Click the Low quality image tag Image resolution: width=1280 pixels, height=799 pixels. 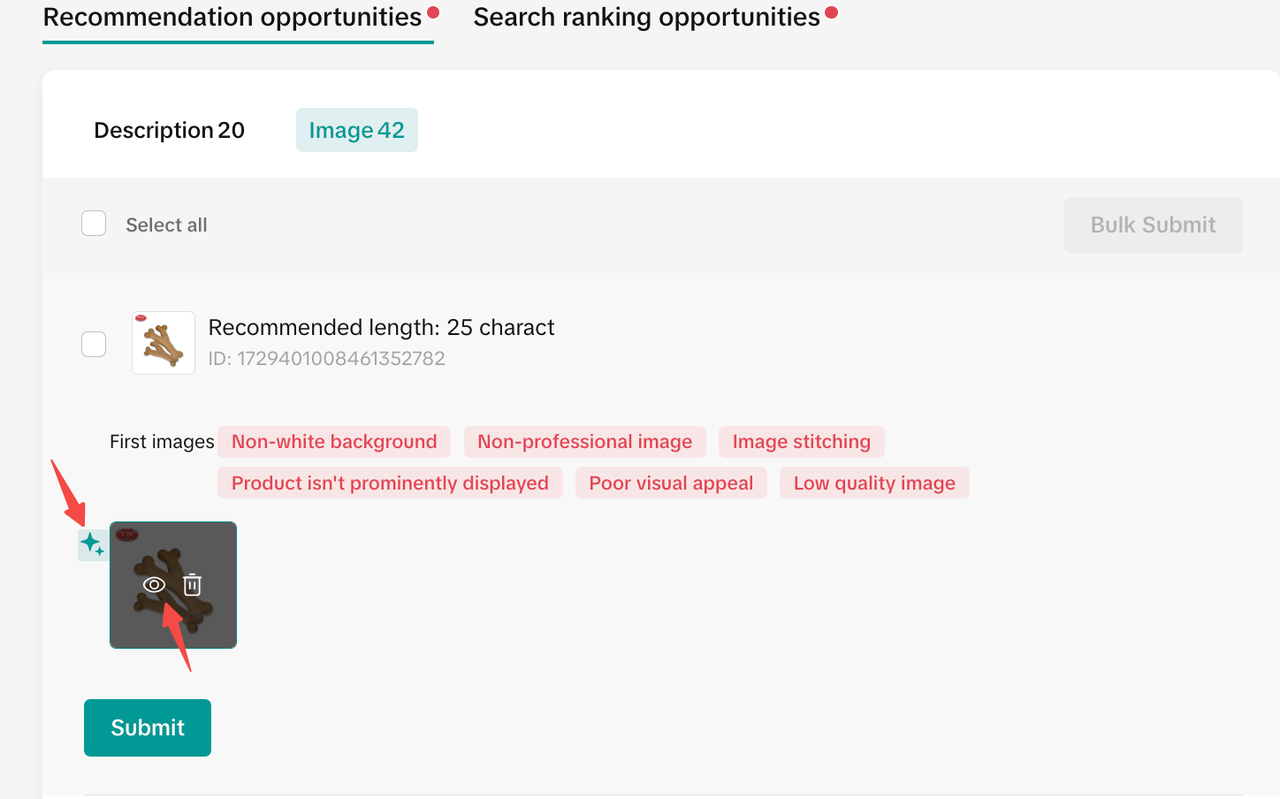874,483
